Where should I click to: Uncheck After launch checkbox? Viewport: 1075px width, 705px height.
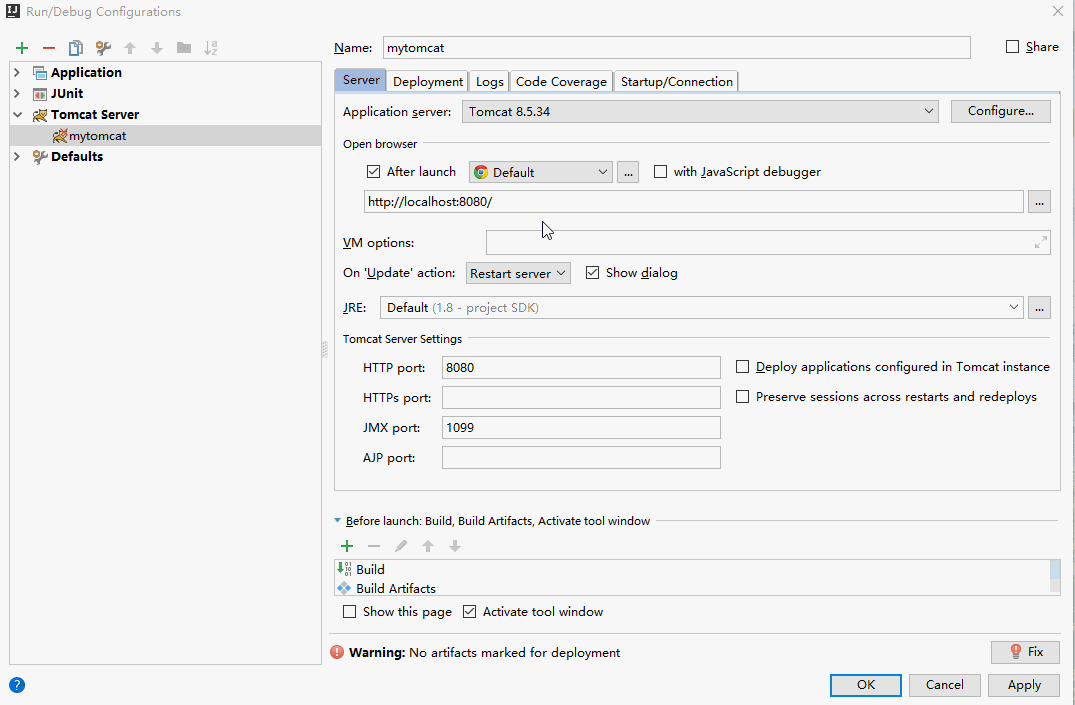[374, 171]
